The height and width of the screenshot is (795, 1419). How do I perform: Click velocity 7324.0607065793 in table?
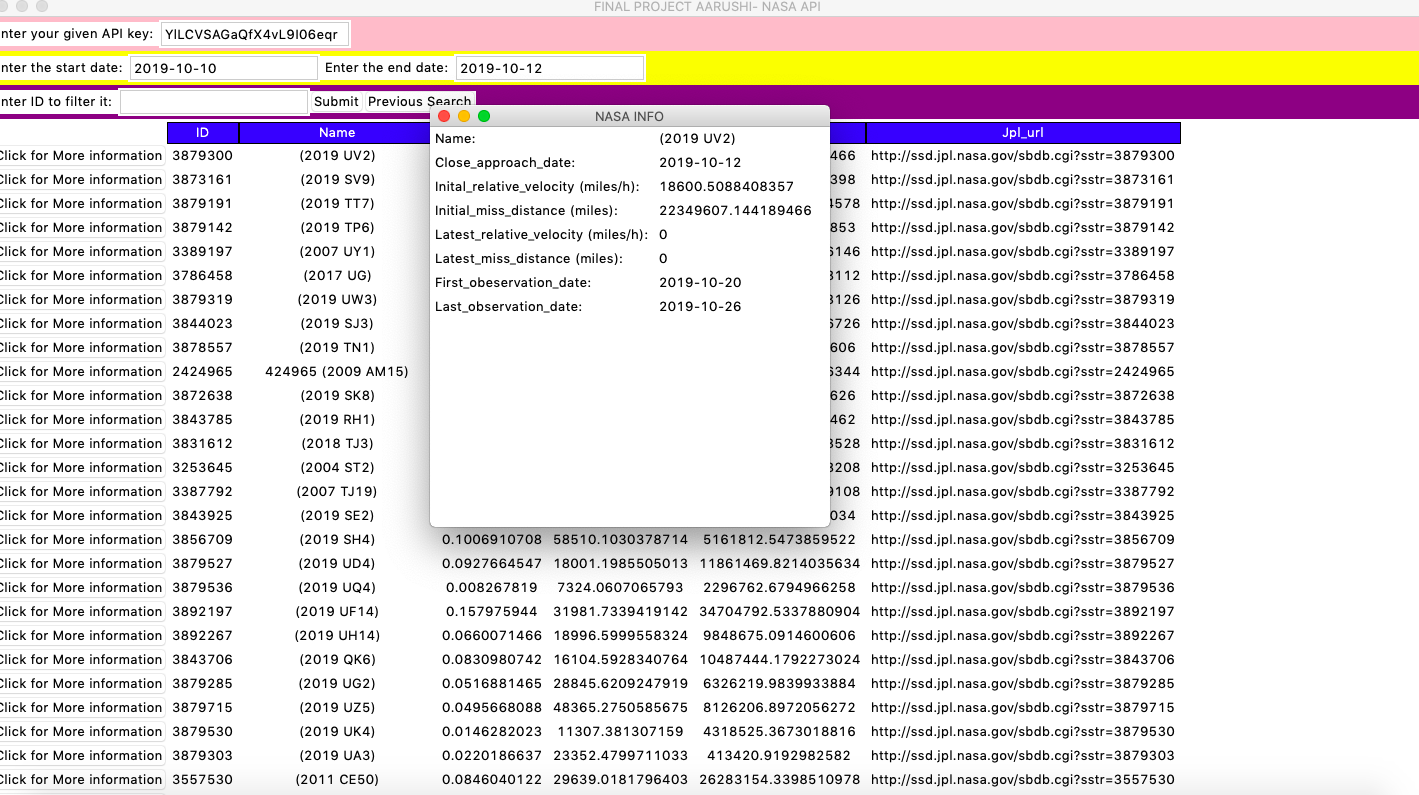point(621,588)
